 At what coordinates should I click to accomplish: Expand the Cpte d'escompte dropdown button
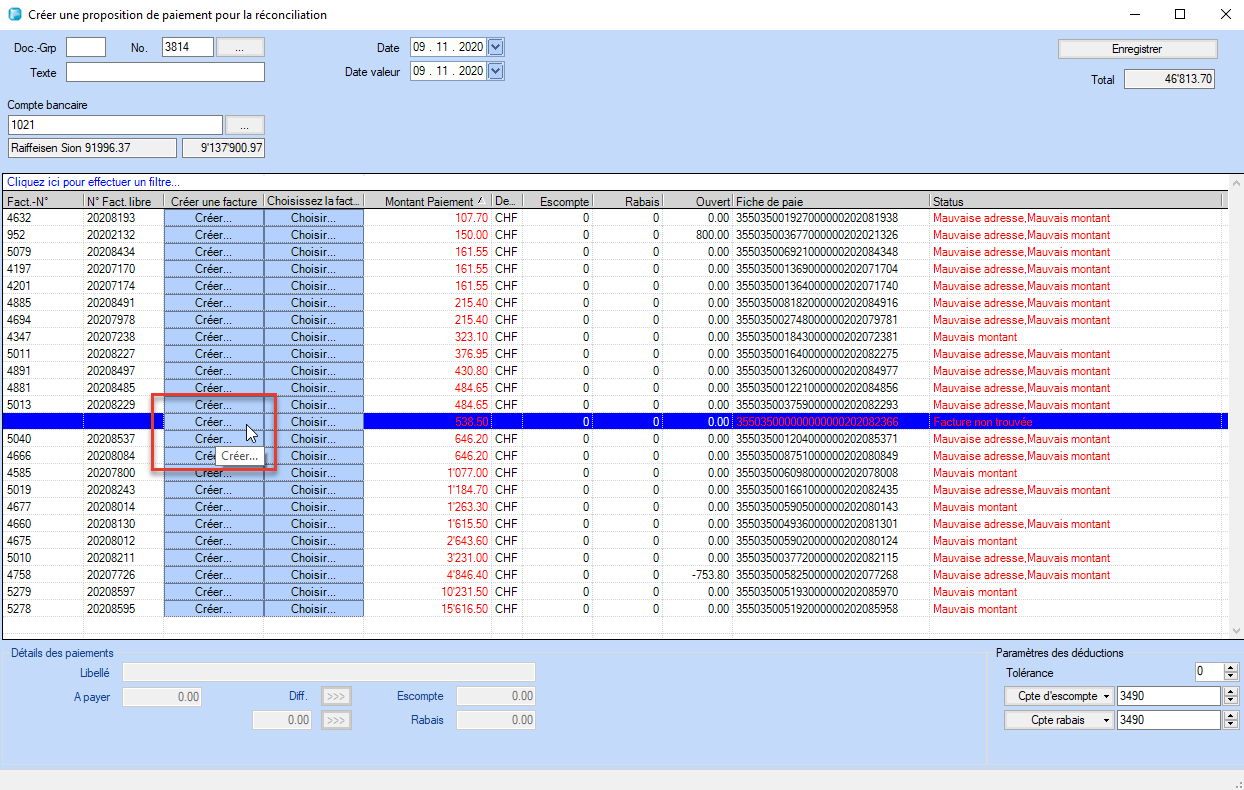click(x=1059, y=696)
